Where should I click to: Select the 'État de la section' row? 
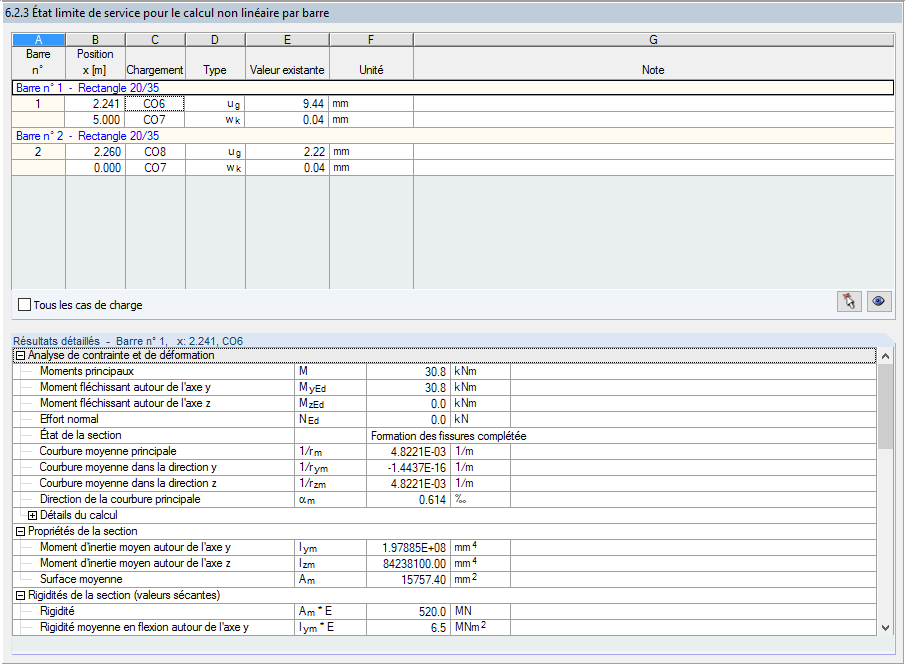coord(444,436)
